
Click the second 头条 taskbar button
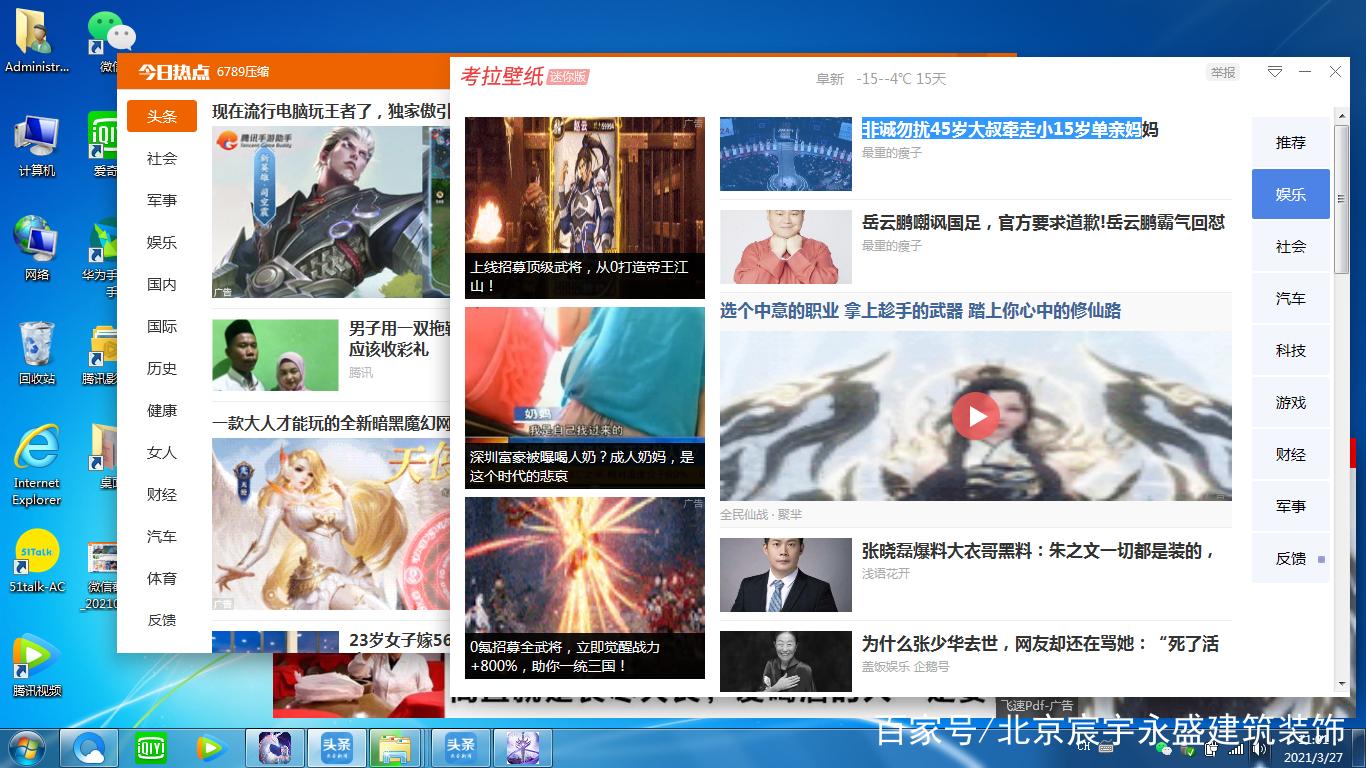pos(460,747)
